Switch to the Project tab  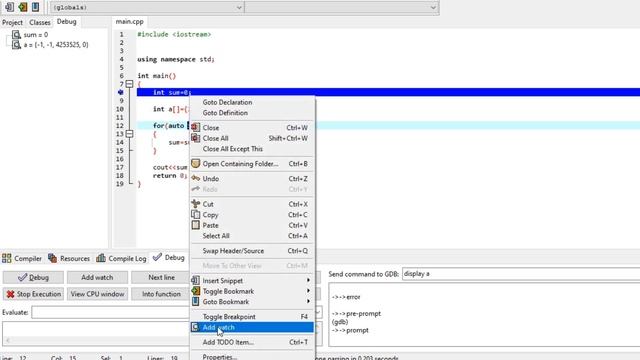coord(12,22)
